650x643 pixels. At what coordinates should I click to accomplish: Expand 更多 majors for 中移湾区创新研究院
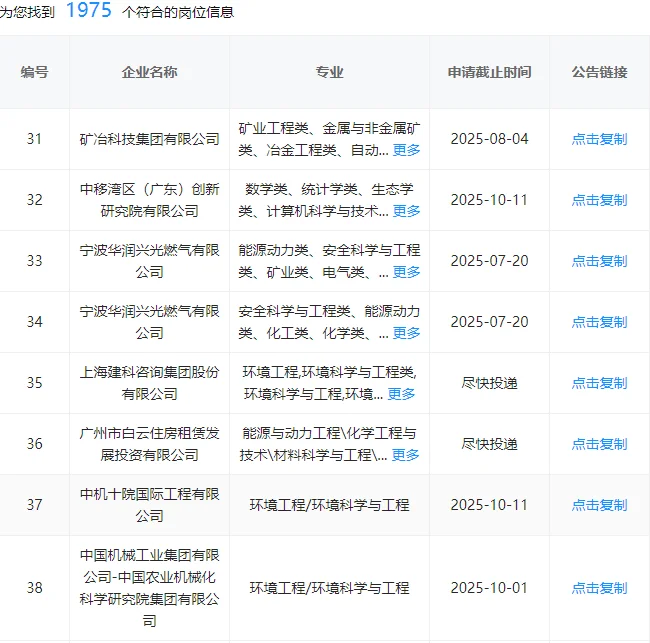(x=406, y=211)
